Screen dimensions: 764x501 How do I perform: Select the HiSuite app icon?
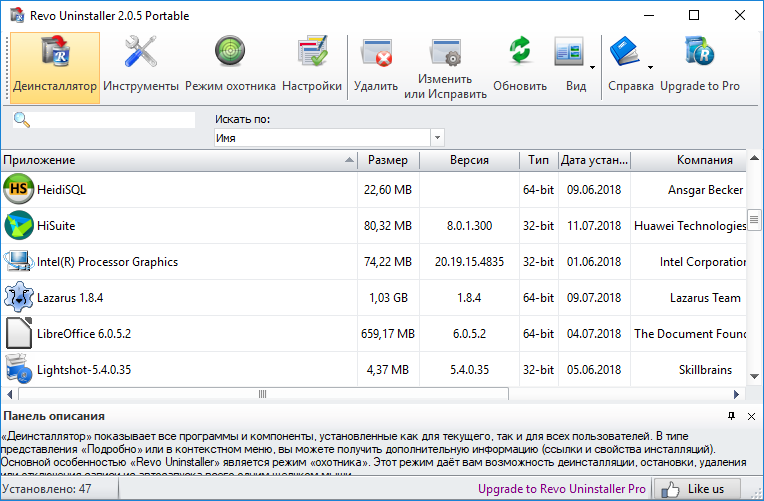(x=19, y=225)
